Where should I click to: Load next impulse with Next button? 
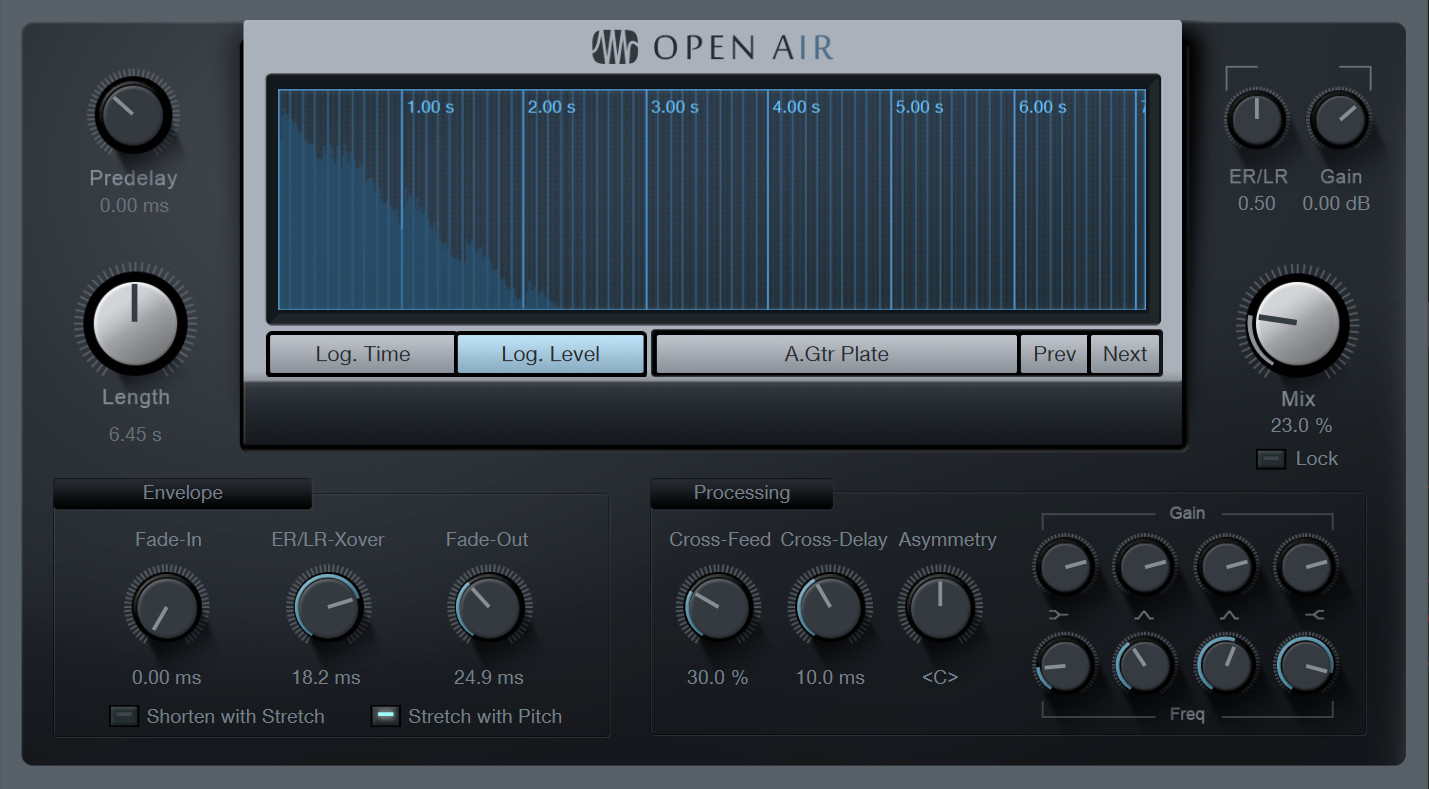point(1125,354)
